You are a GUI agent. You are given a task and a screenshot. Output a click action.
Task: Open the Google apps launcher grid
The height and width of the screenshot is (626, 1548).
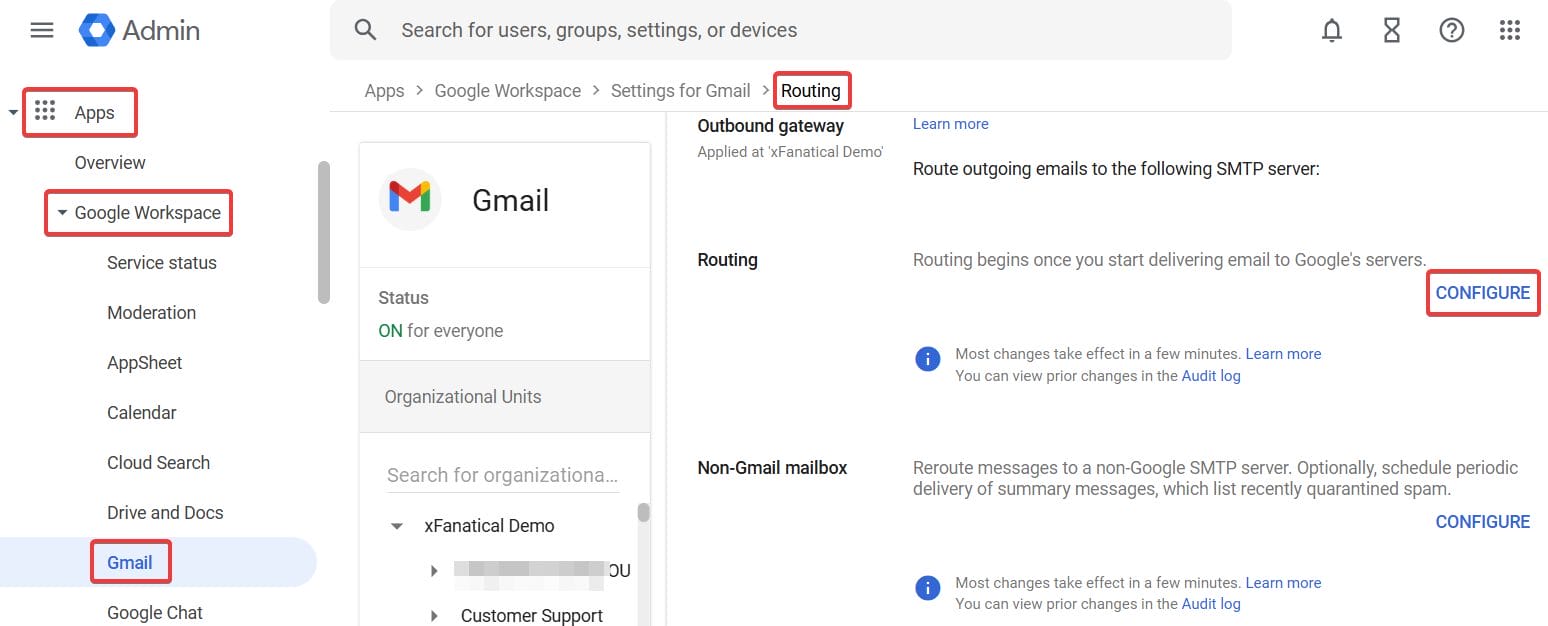(x=1510, y=30)
